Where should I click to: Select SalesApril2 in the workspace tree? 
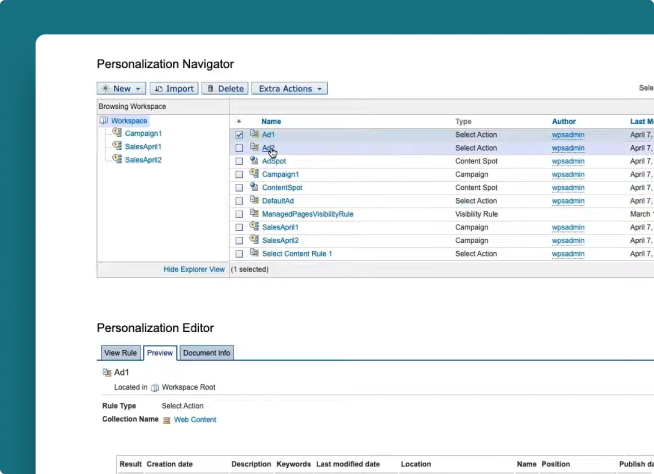tap(143, 159)
